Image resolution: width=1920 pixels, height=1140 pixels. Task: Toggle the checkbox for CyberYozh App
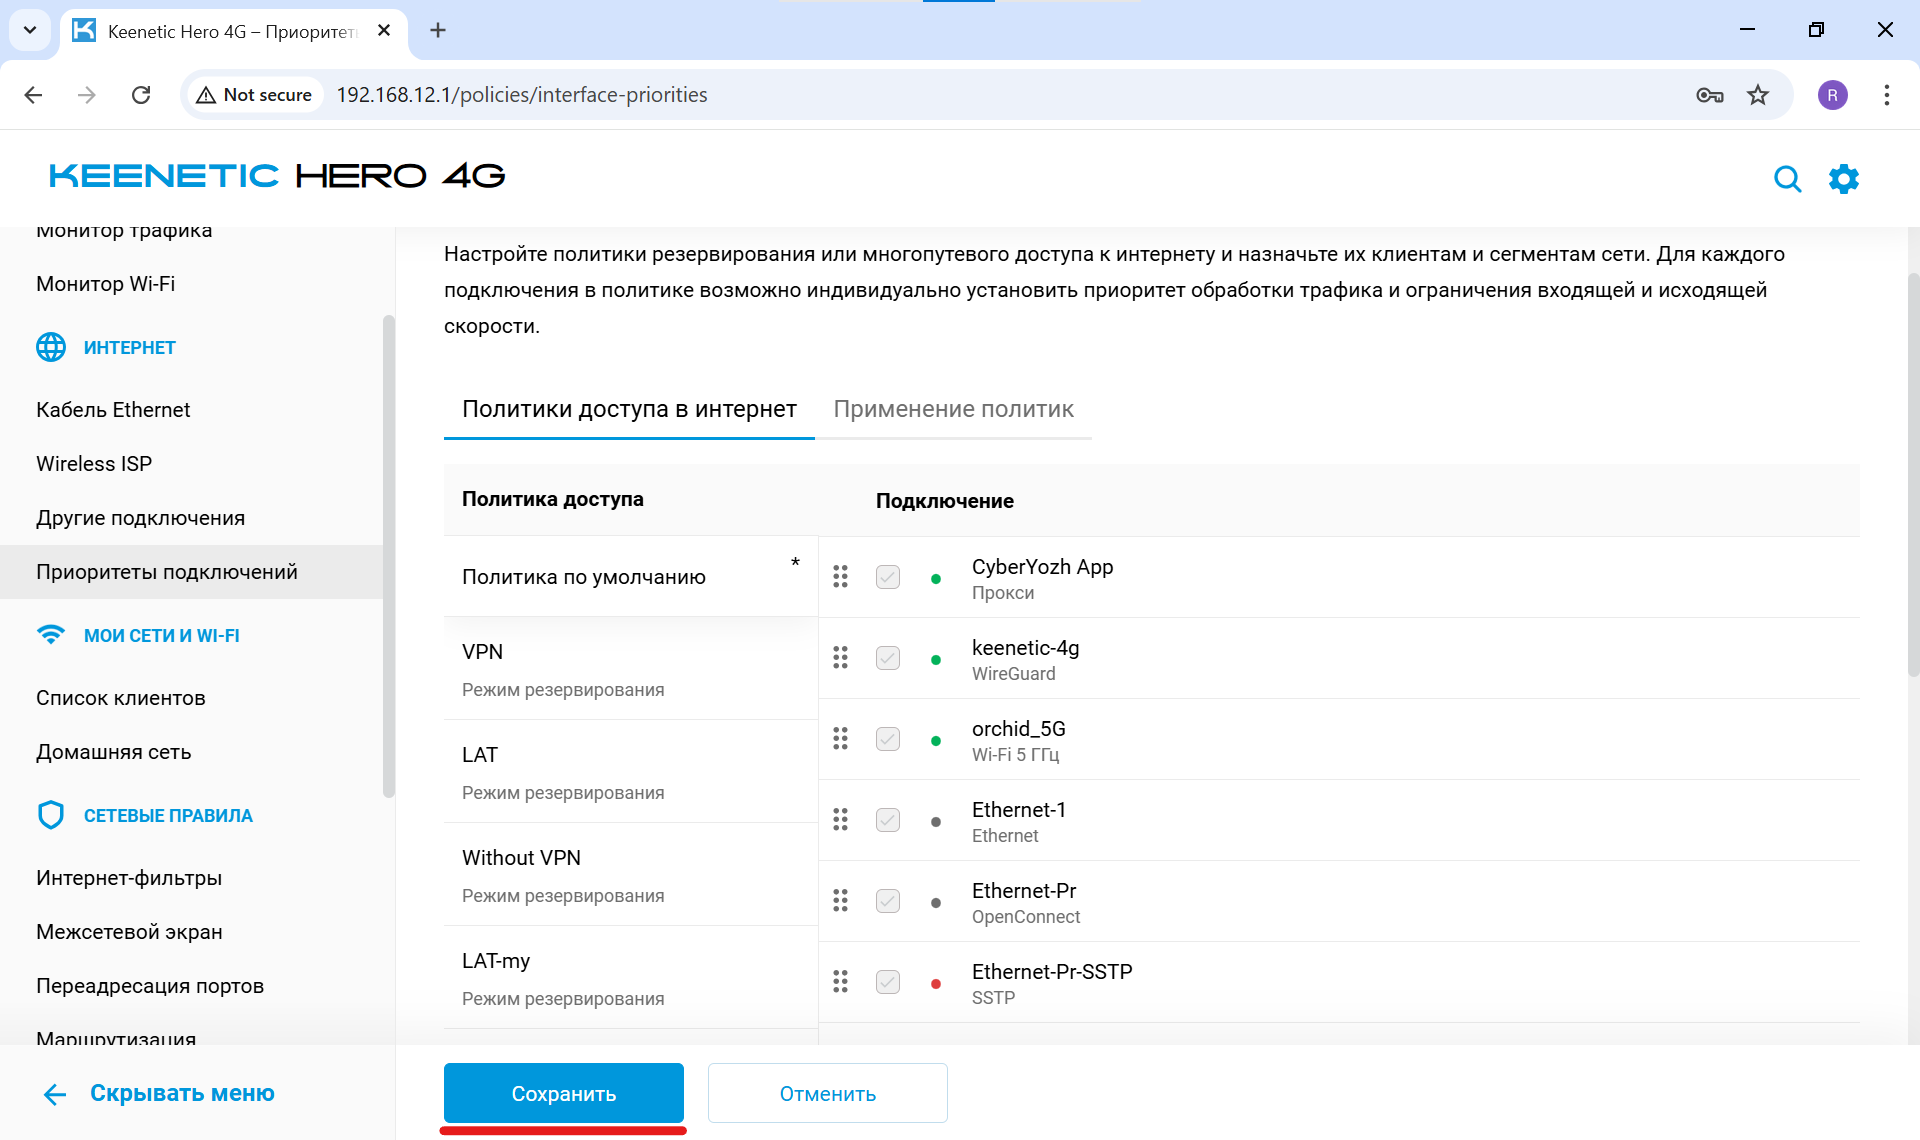tap(887, 577)
